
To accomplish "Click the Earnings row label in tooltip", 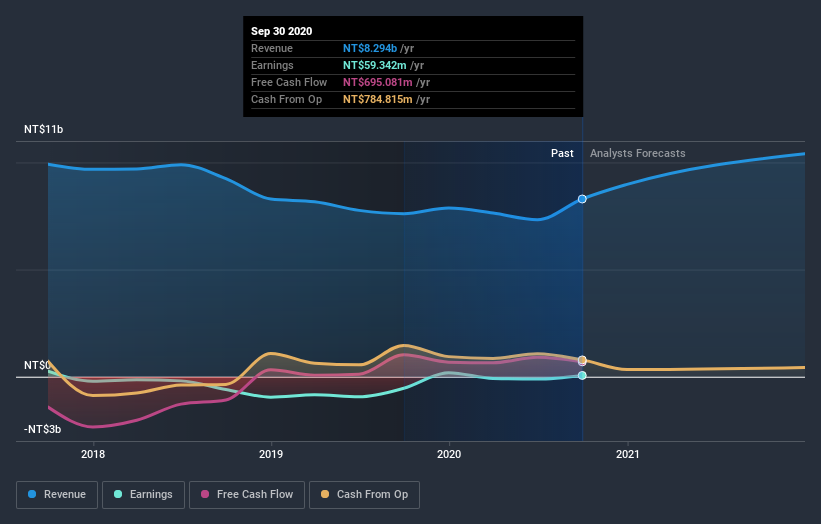I will [x=272, y=65].
